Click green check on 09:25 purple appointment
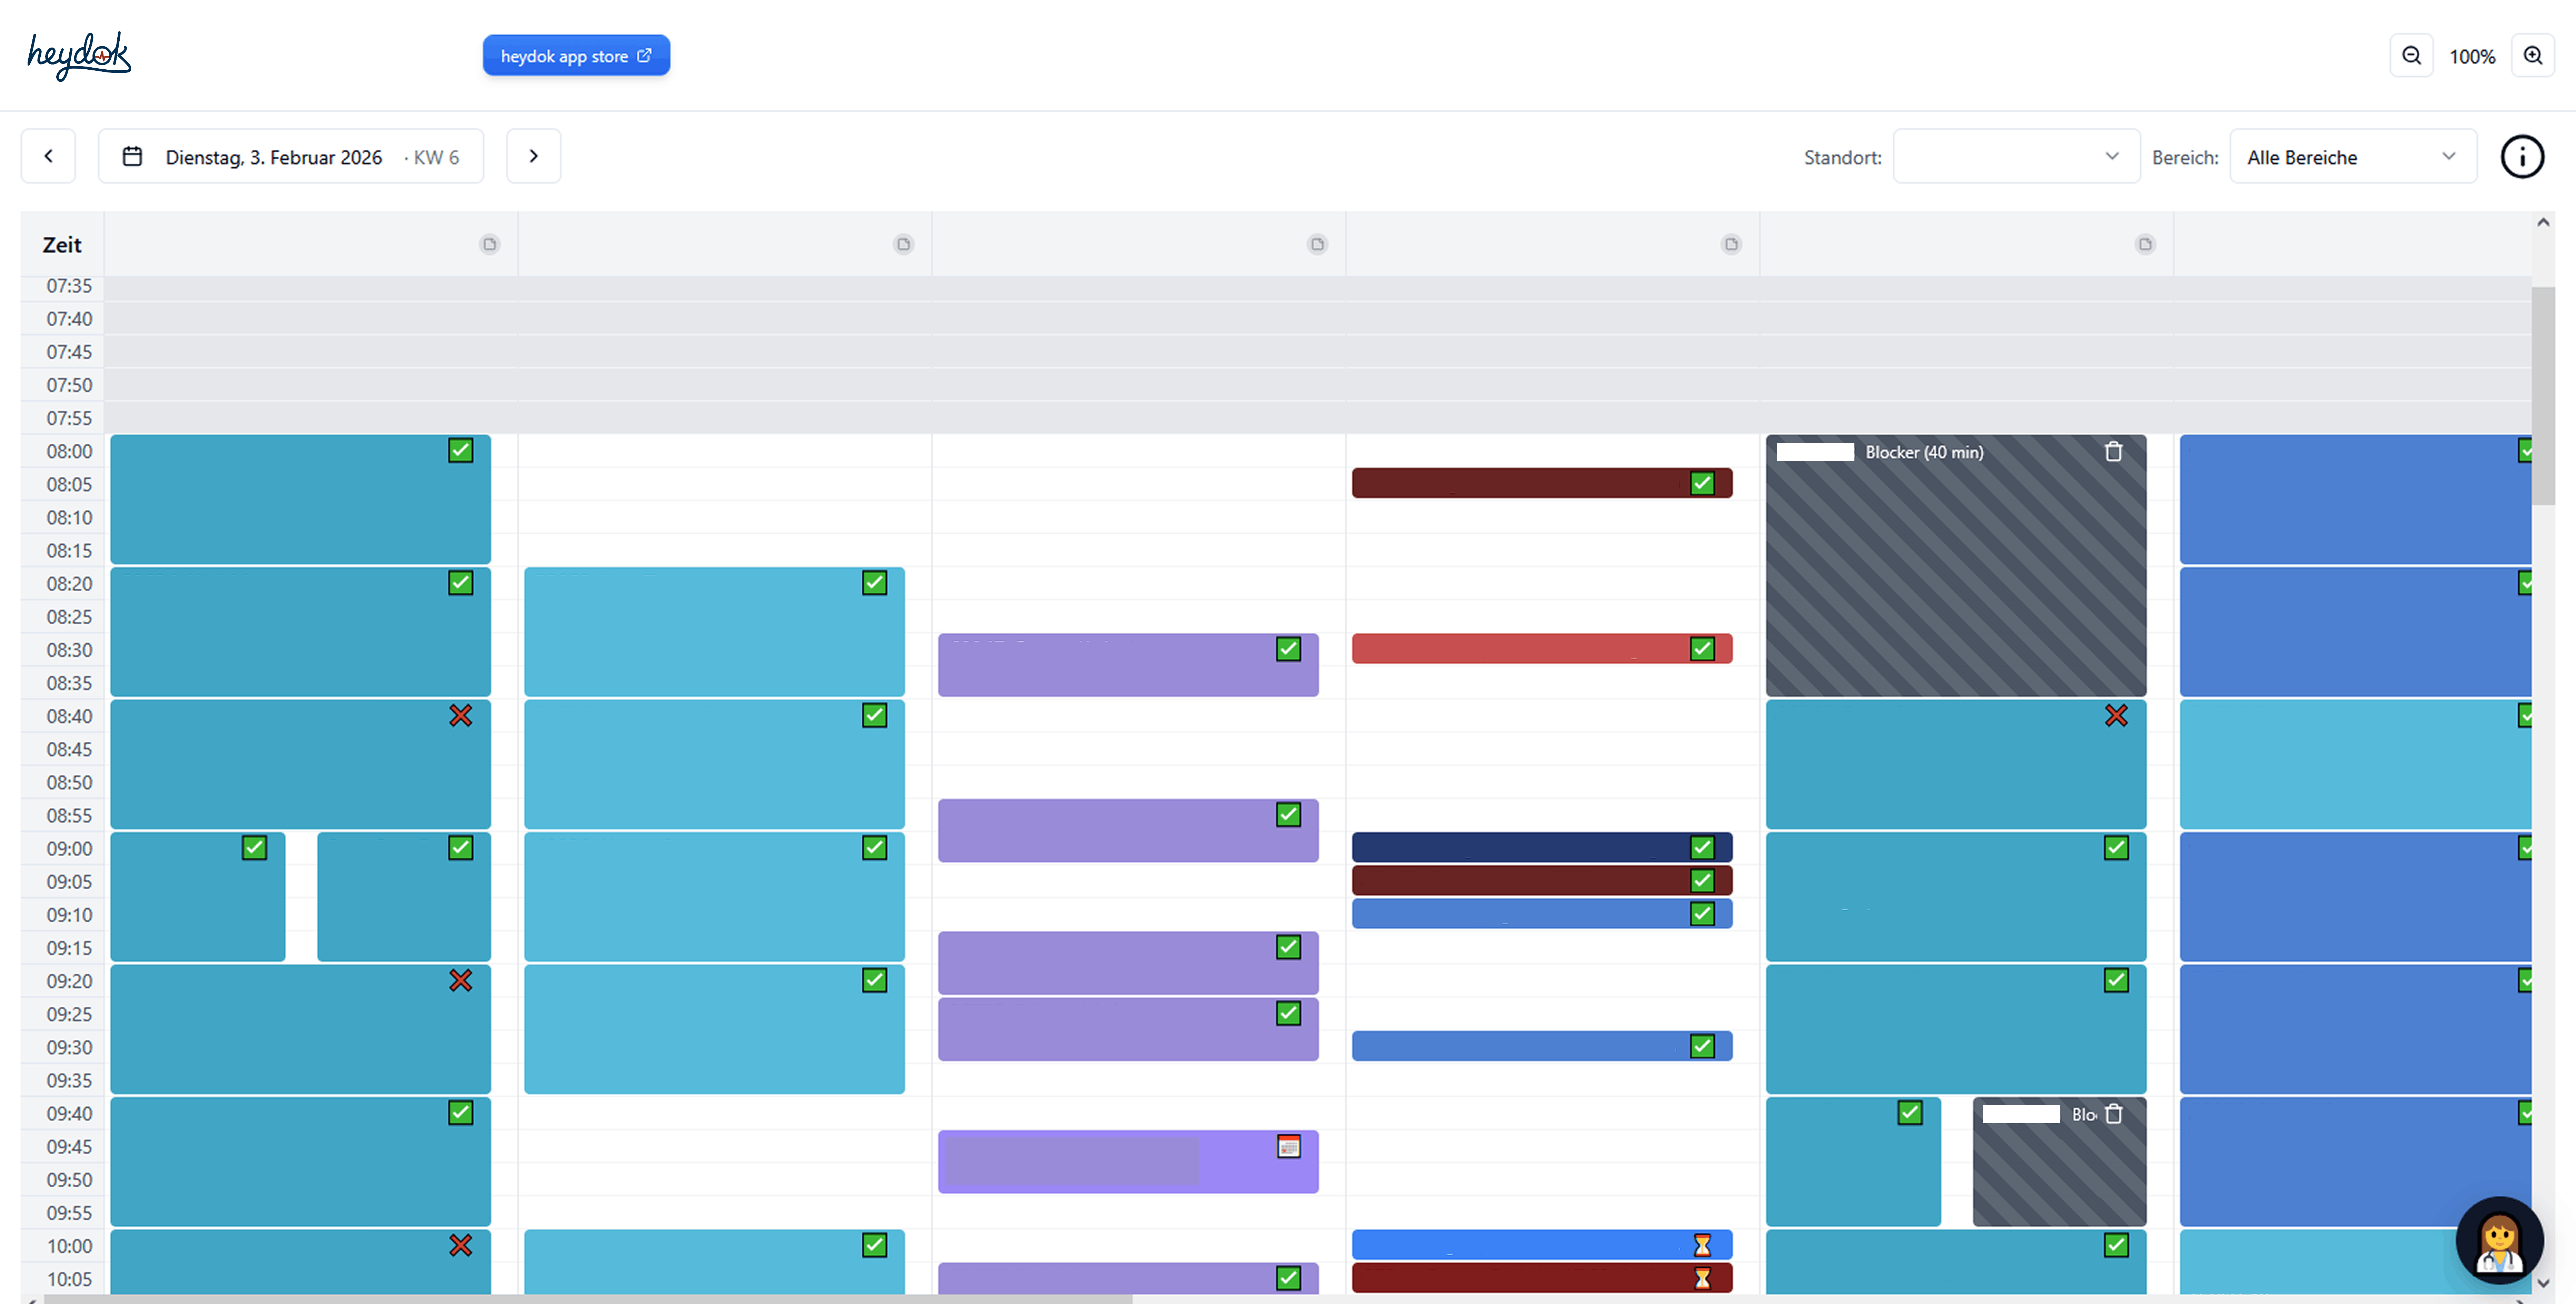Viewport: 2576px width, 1304px height. pos(1288,1014)
